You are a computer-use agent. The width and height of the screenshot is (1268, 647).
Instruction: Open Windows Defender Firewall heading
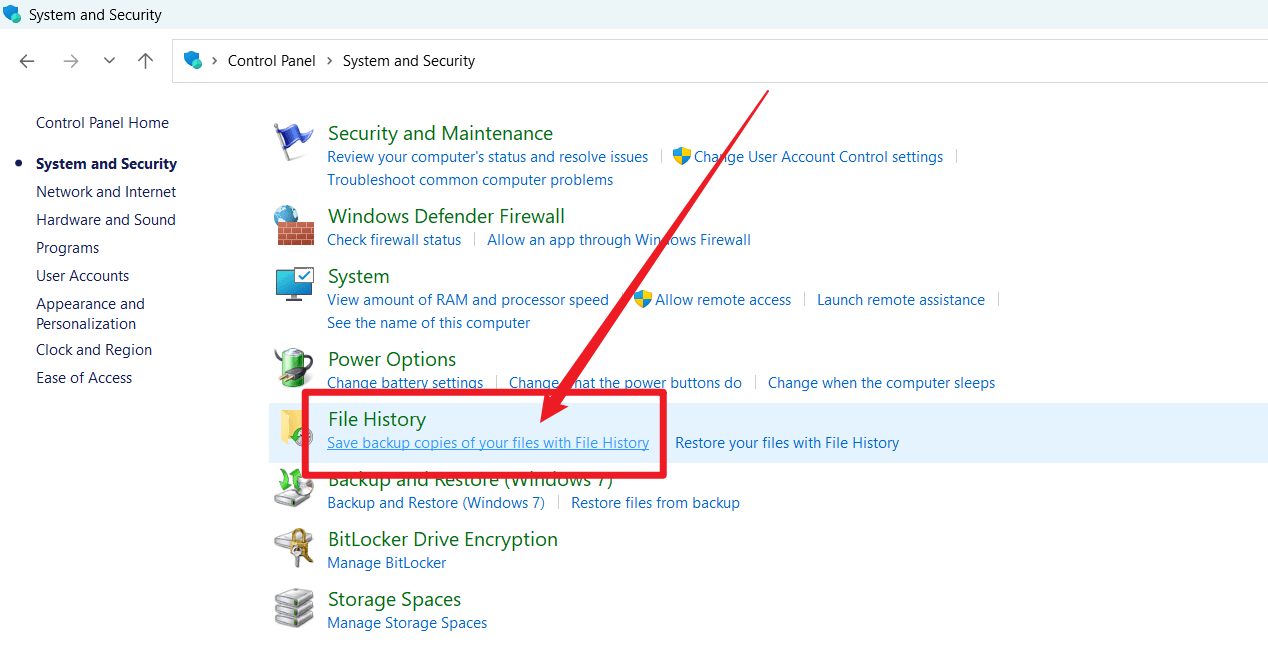pos(446,216)
